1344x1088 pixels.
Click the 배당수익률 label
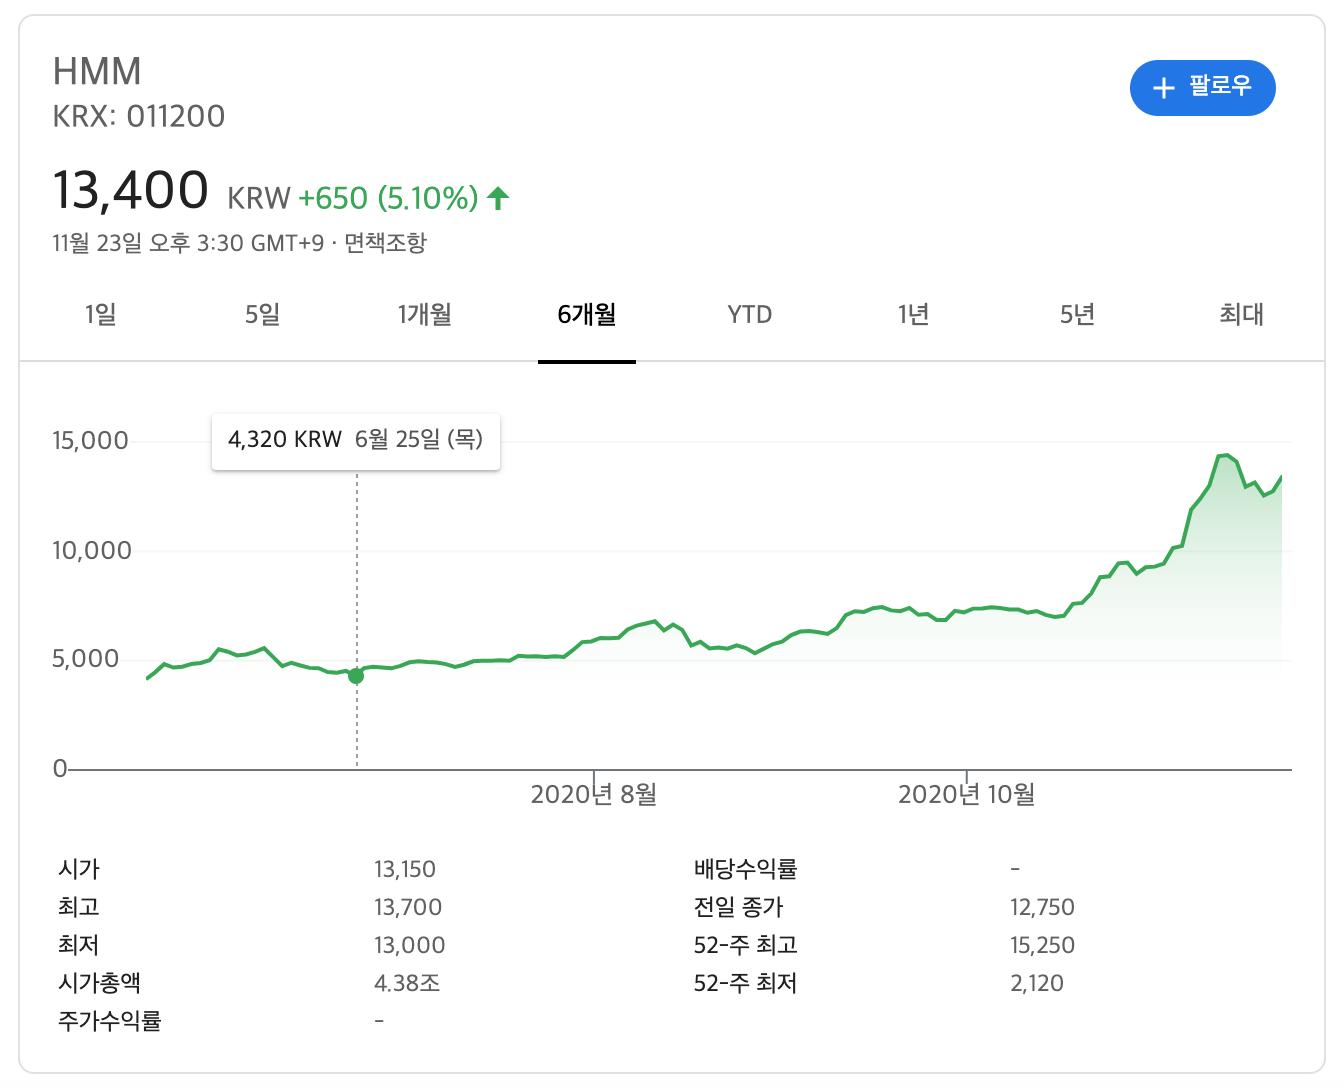click(746, 870)
